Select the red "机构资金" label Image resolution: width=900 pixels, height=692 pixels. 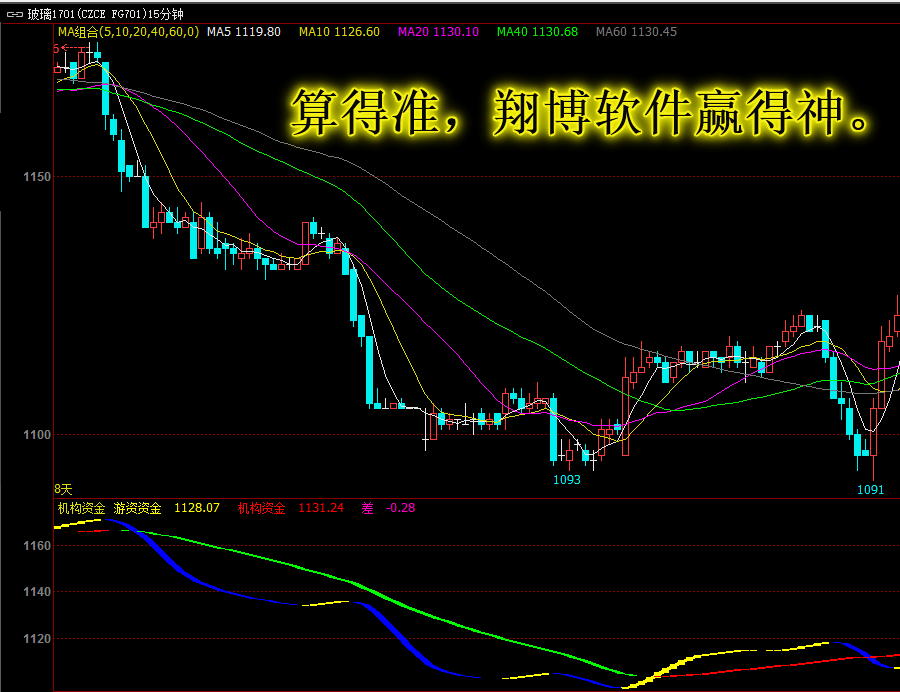(261, 508)
